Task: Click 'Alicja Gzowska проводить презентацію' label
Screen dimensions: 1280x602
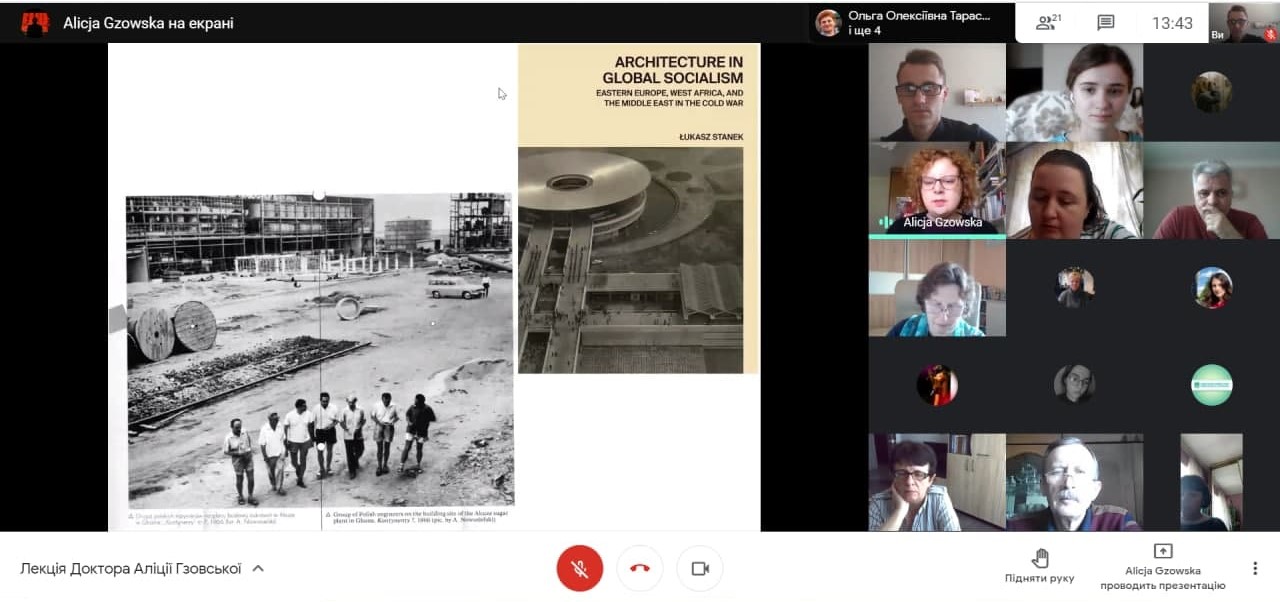Action: 1162,578
